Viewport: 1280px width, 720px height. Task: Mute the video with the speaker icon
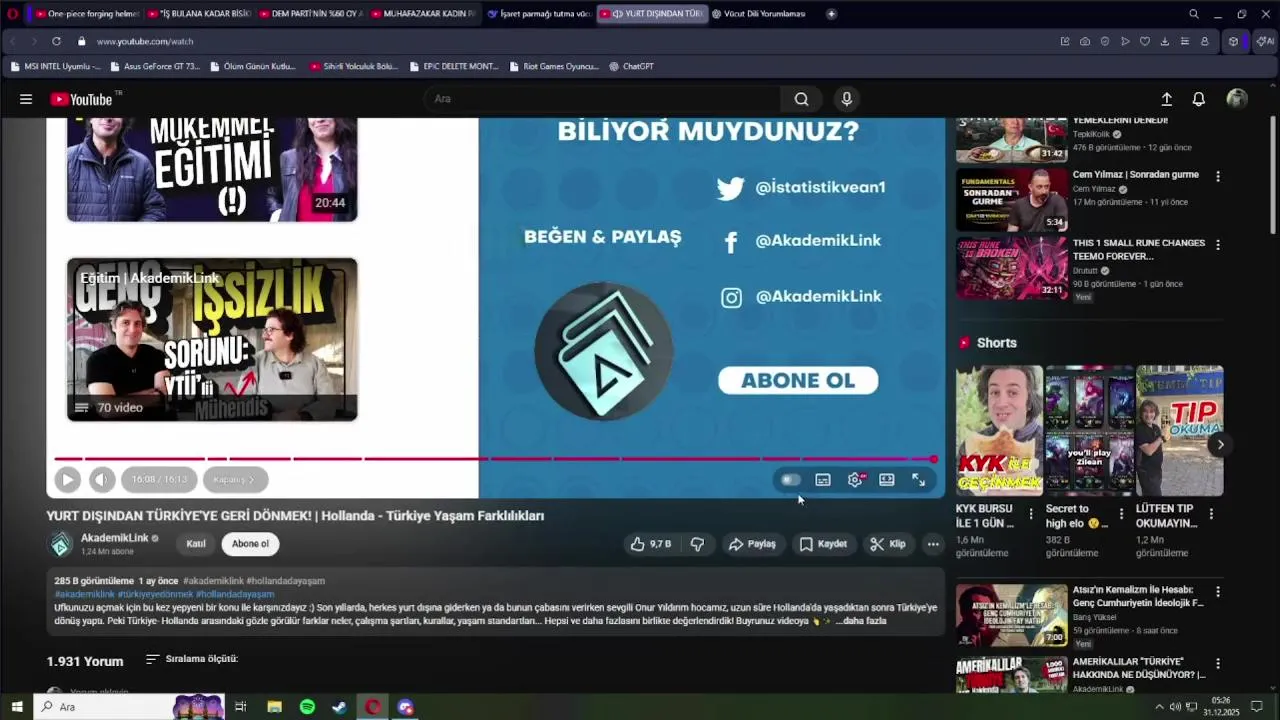[x=102, y=480]
